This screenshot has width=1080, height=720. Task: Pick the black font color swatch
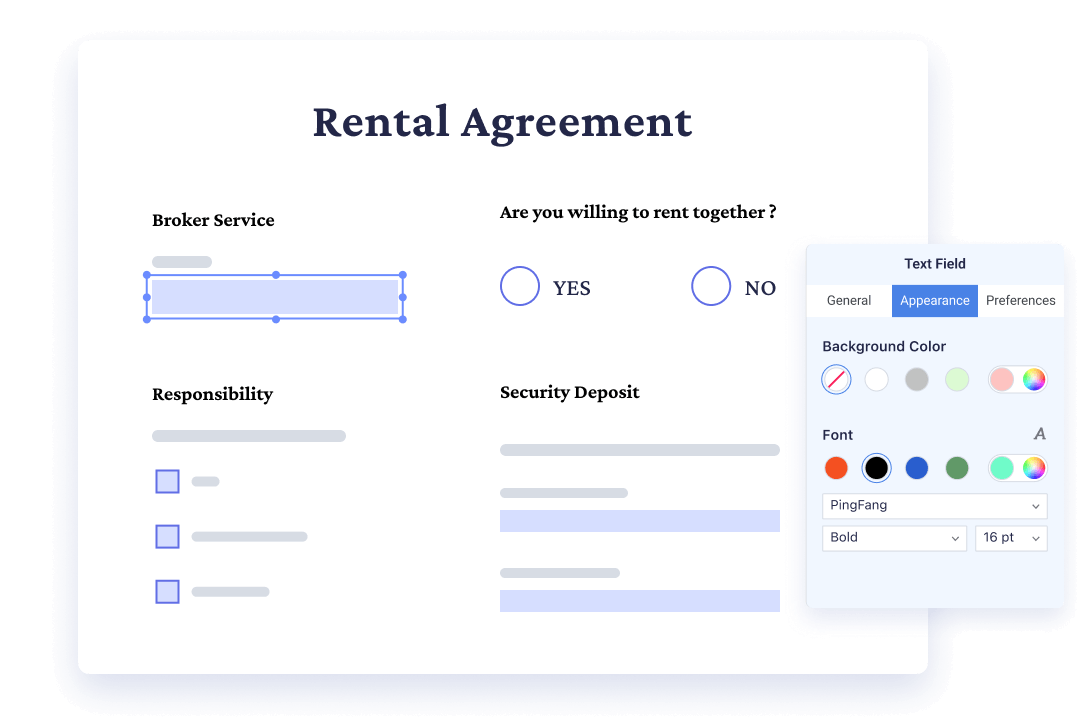876,469
